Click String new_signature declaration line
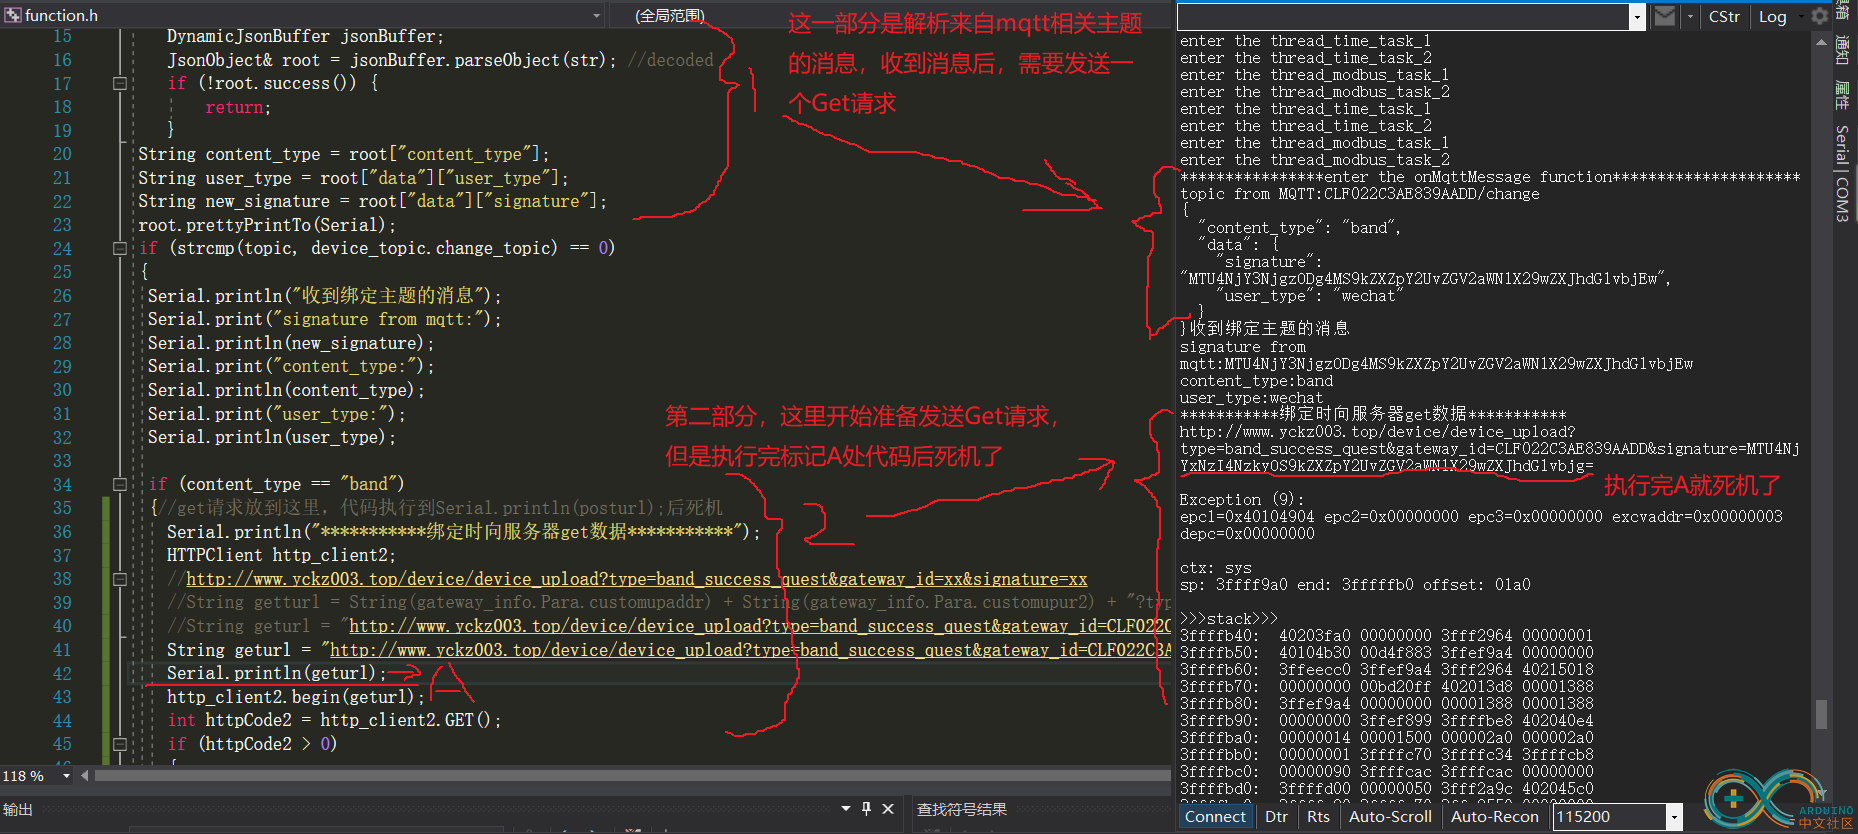 coord(373,201)
